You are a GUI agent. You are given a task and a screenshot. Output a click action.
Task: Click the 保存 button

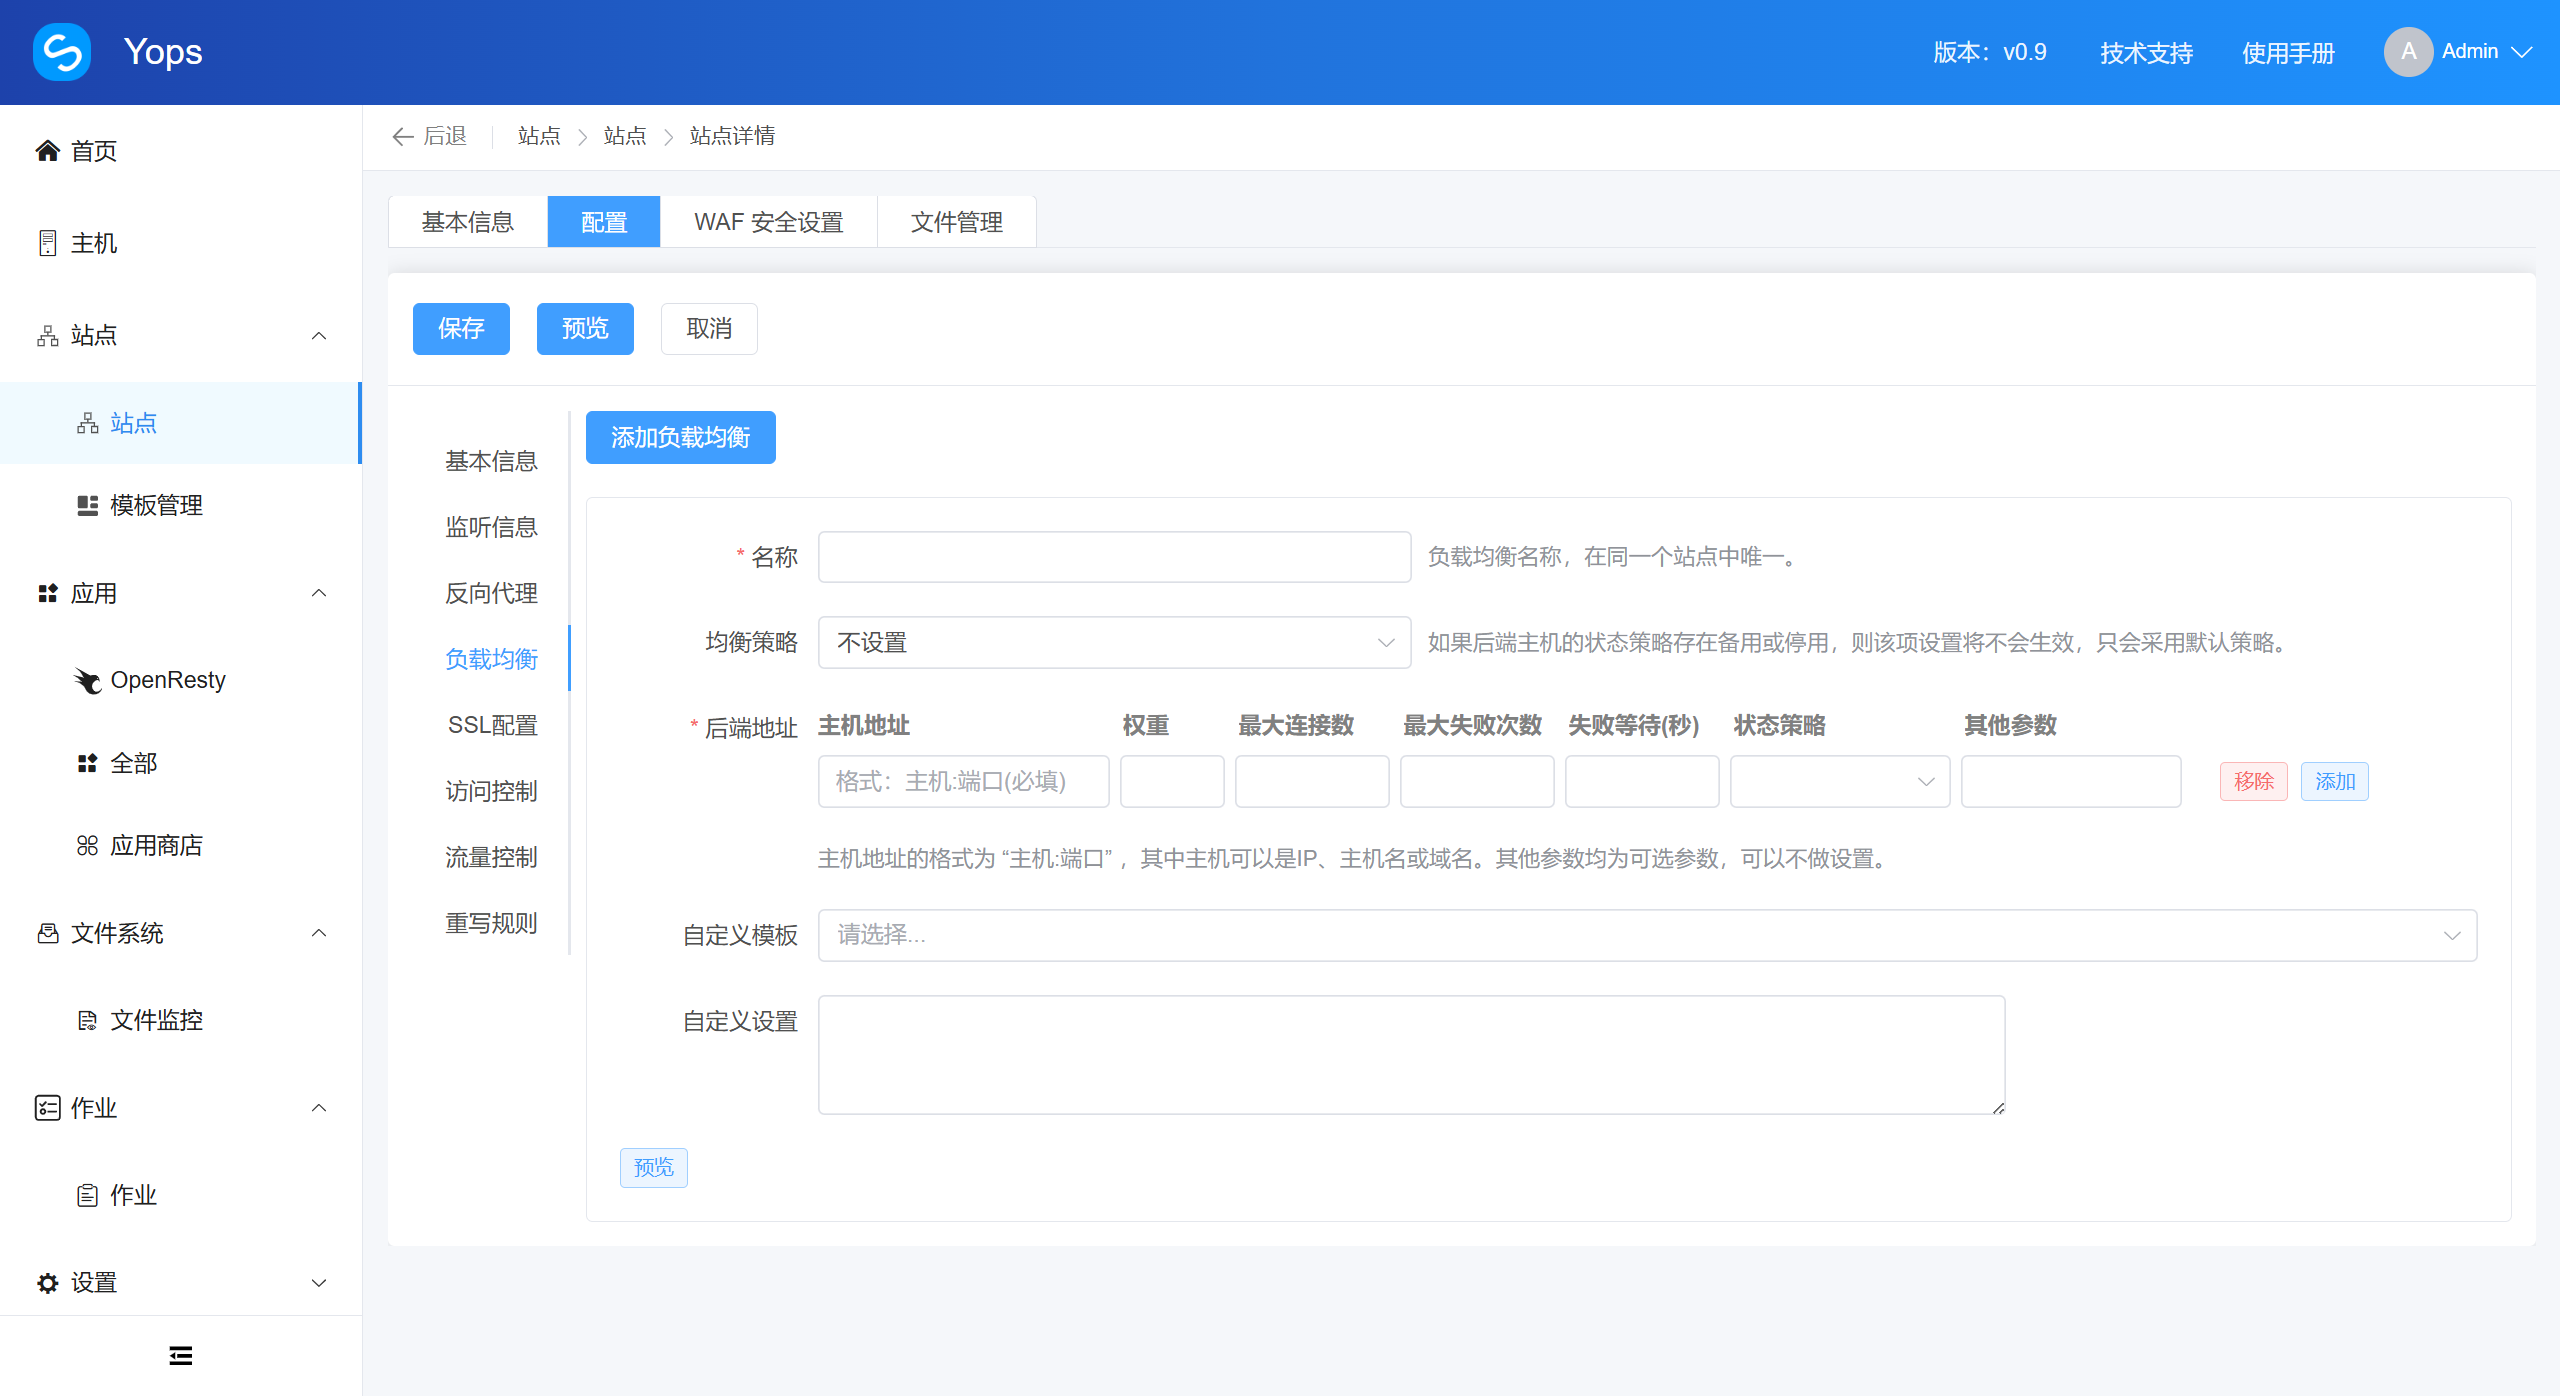point(461,329)
